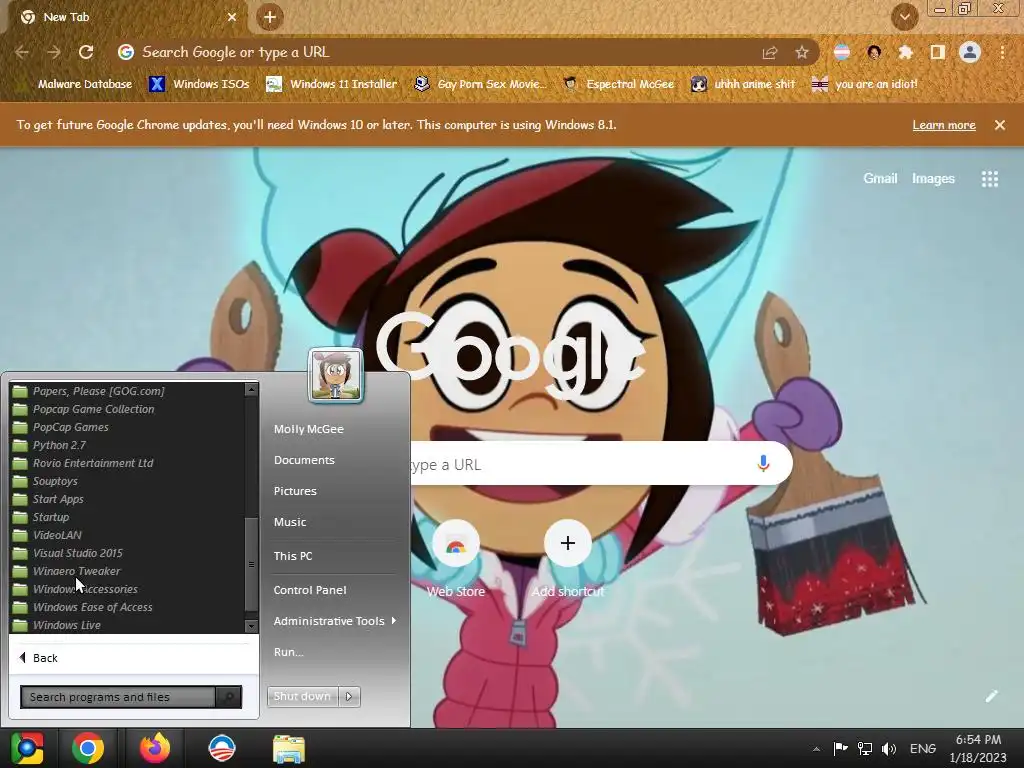The width and height of the screenshot is (1024, 768).
Task: Open the you are an idiot! bookmark
Action: [864, 84]
